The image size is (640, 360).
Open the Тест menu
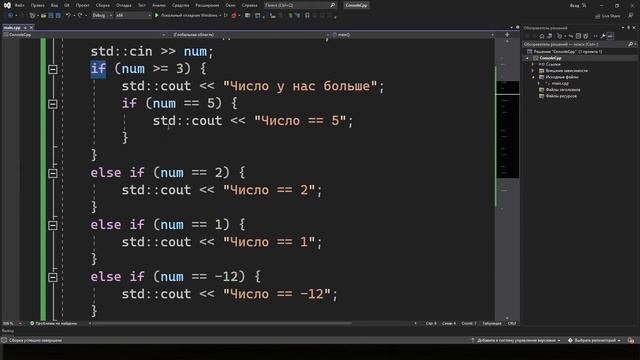click(x=142, y=5)
